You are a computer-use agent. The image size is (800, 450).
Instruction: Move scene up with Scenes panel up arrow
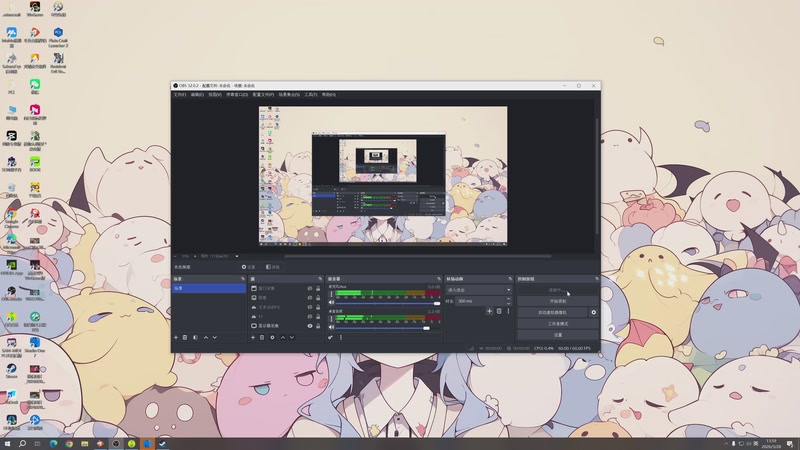[206, 337]
